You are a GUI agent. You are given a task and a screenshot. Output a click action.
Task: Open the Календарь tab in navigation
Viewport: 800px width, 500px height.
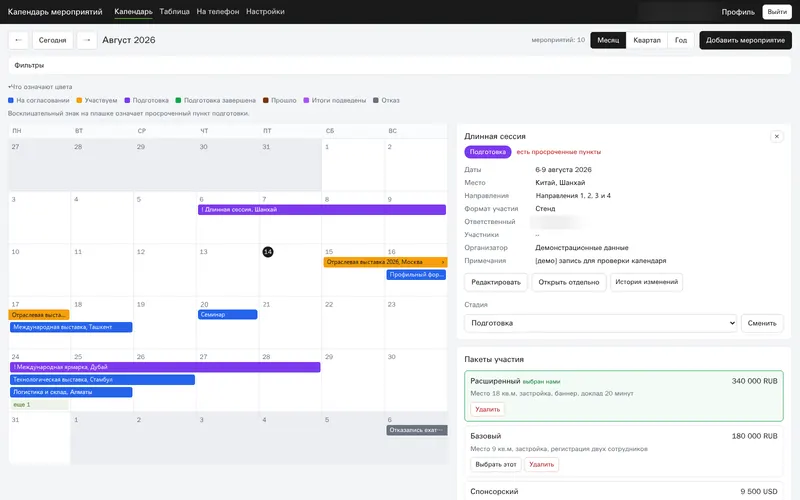133,12
